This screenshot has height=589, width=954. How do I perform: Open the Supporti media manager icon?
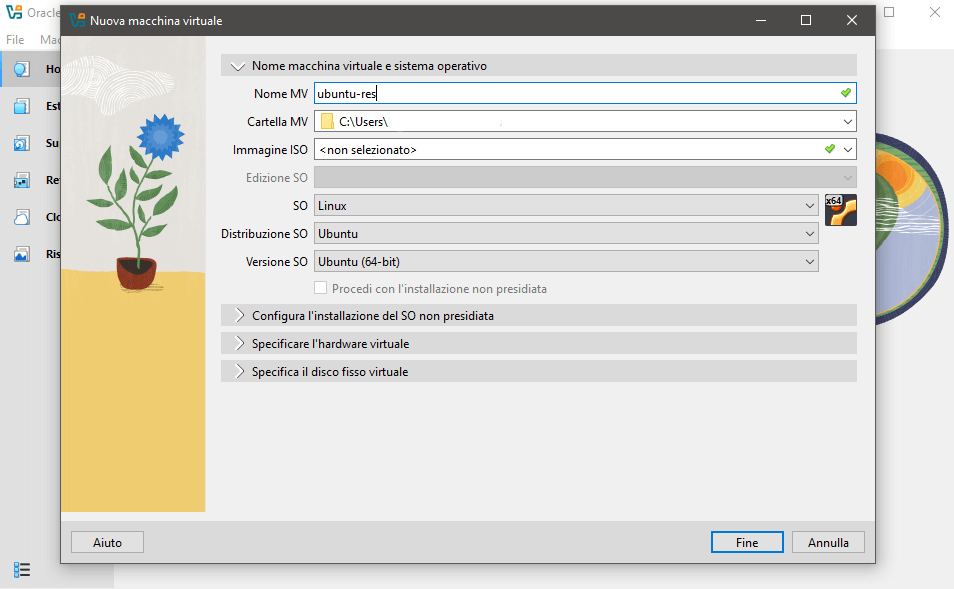click(x=20, y=142)
